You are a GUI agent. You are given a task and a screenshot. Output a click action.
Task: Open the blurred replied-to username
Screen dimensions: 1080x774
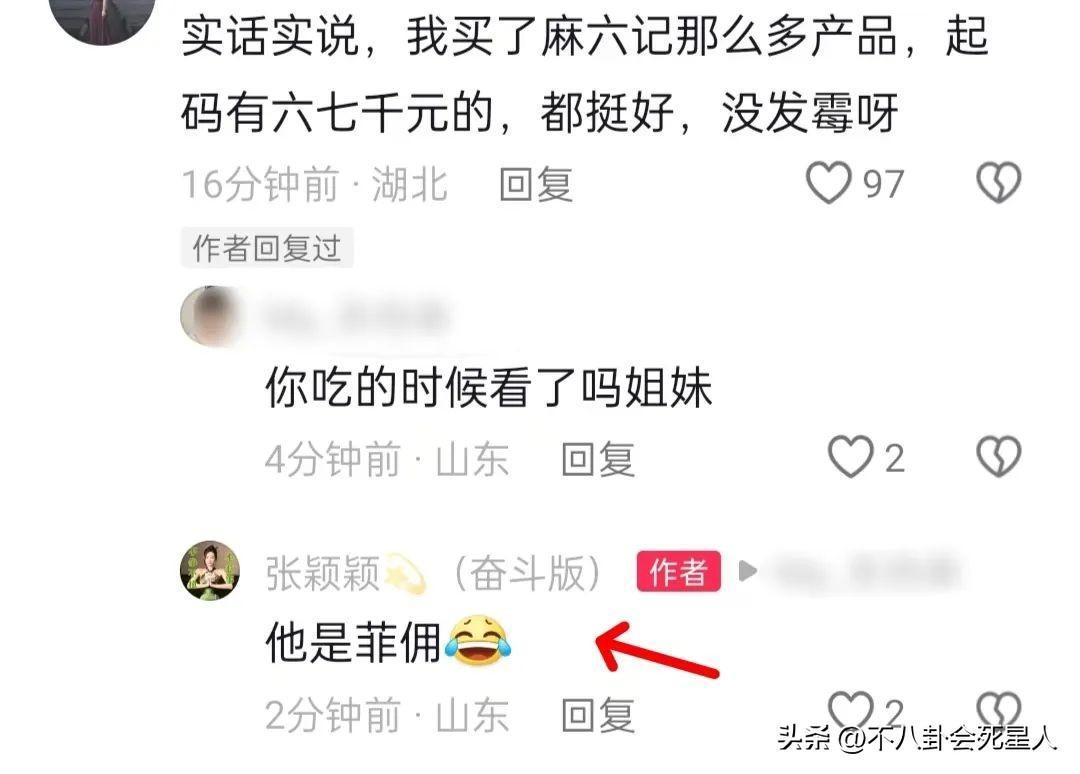[865, 572]
